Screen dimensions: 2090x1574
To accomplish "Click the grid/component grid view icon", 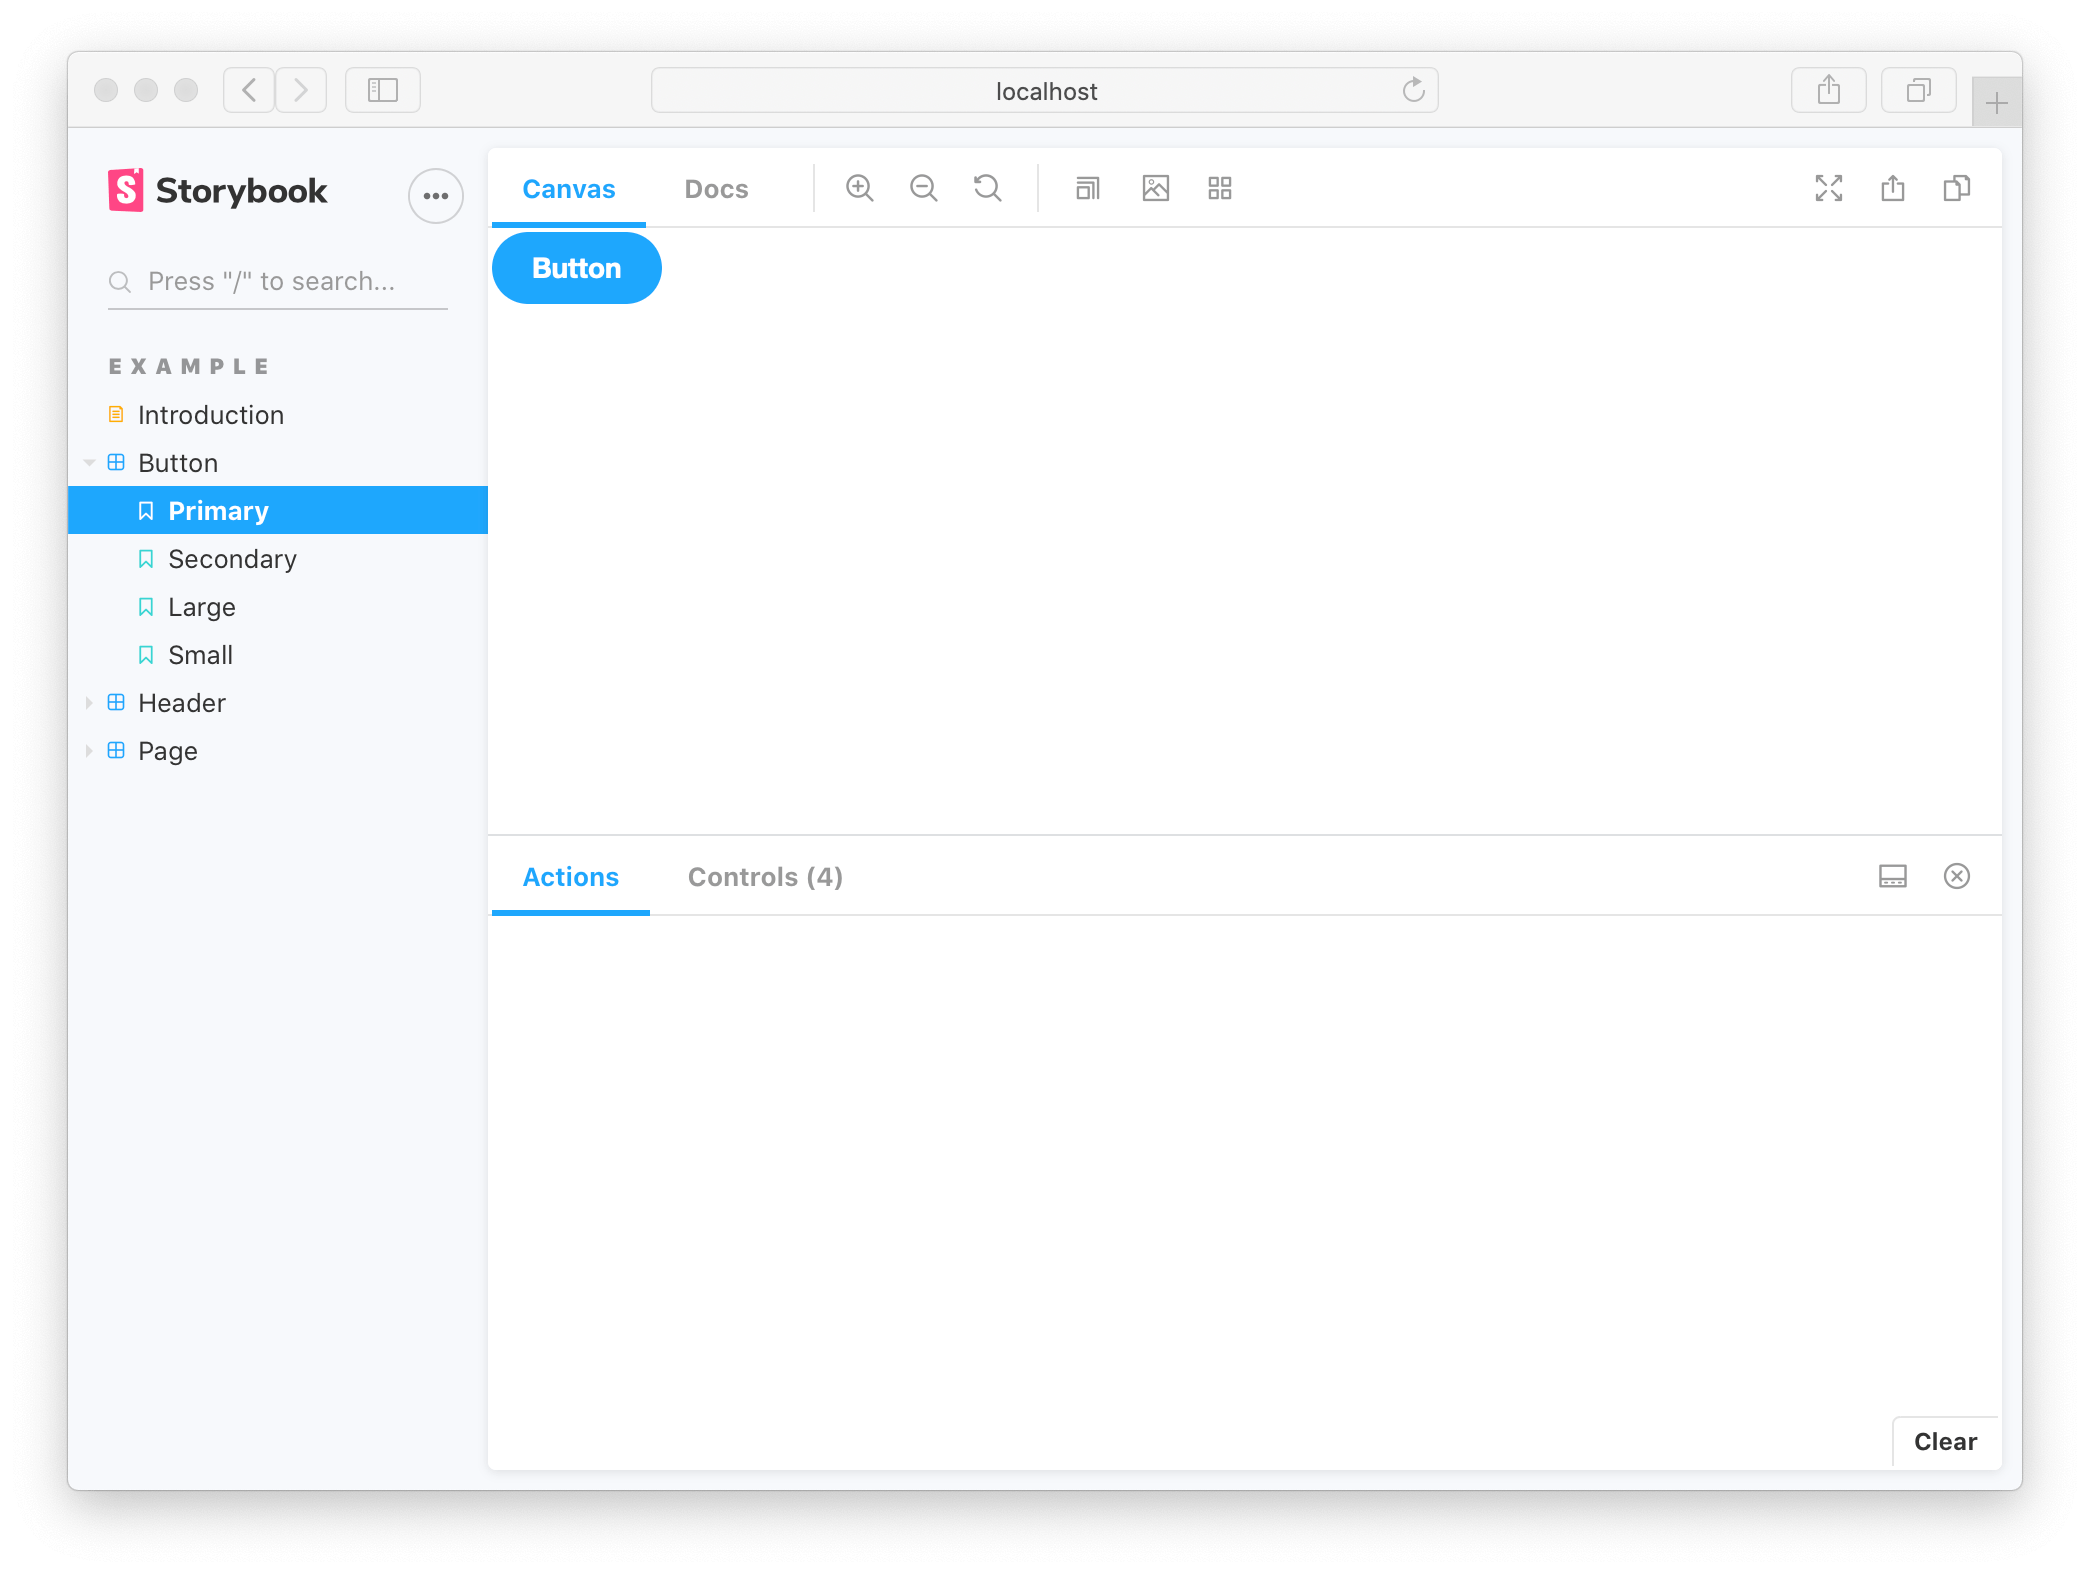I will click(1219, 187).
